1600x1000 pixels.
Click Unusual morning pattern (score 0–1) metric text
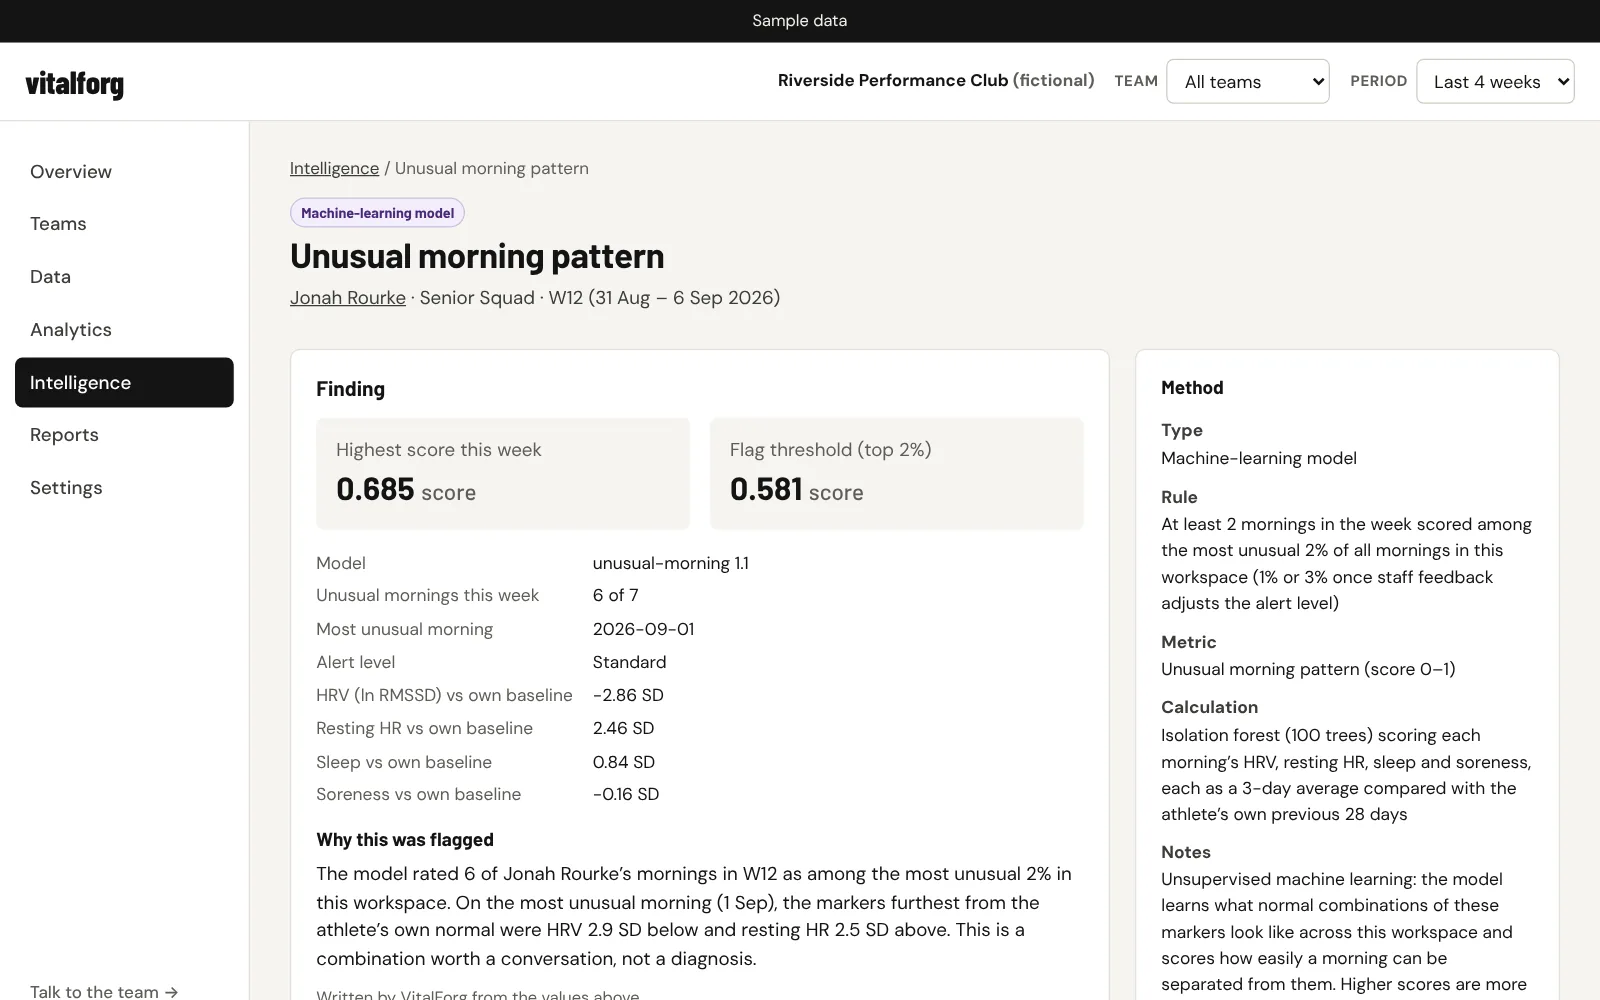click(1308, 669)
